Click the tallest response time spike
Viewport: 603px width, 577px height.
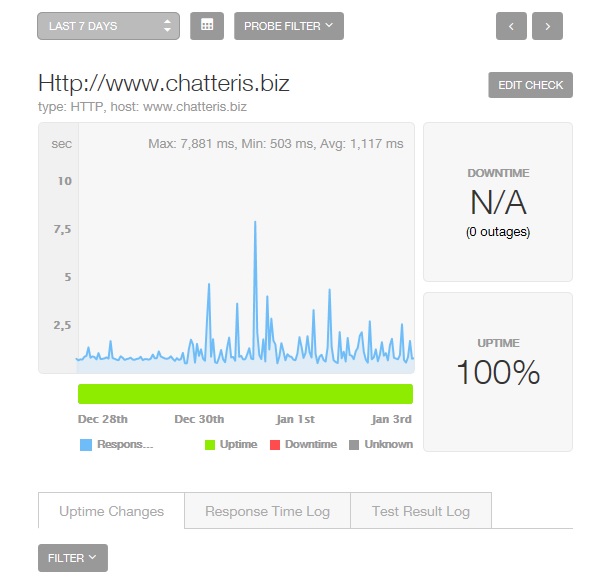(255, 222)
